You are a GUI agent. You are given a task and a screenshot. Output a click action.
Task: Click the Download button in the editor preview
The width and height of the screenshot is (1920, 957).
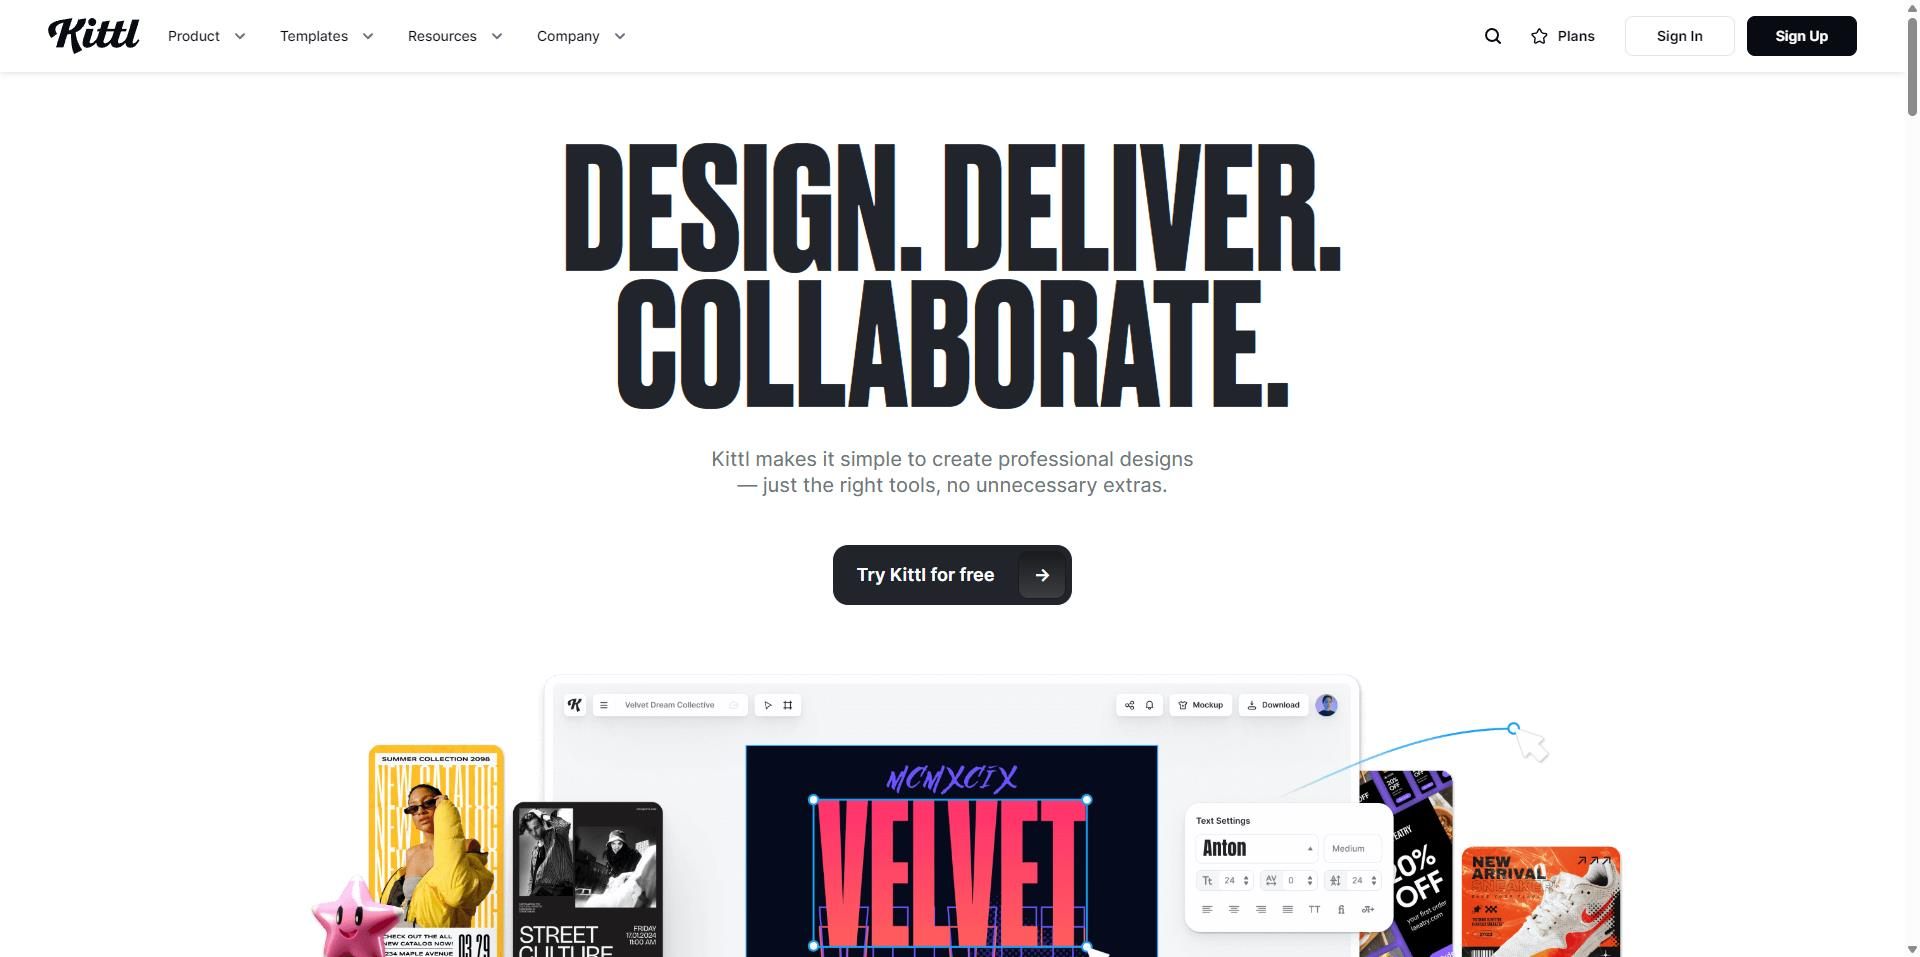[1273, 705]
